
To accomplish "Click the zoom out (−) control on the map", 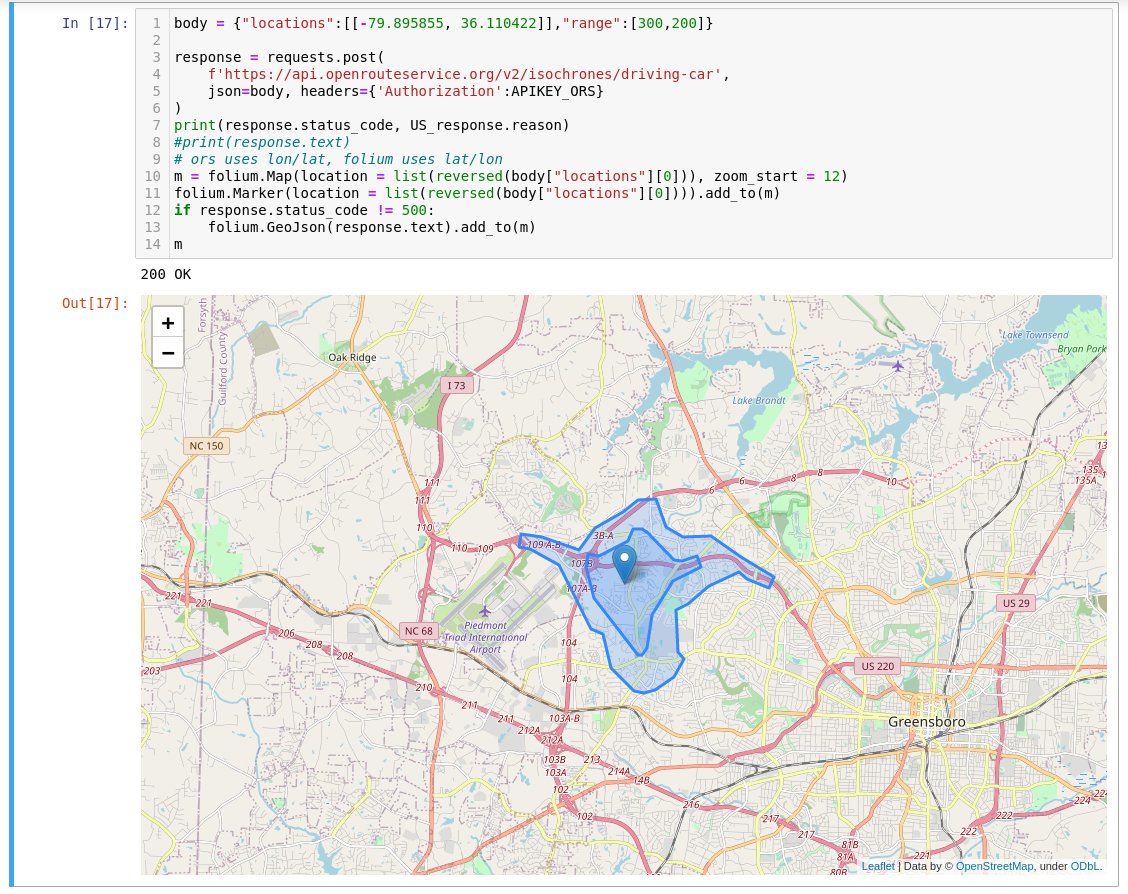I will (167, 352).
